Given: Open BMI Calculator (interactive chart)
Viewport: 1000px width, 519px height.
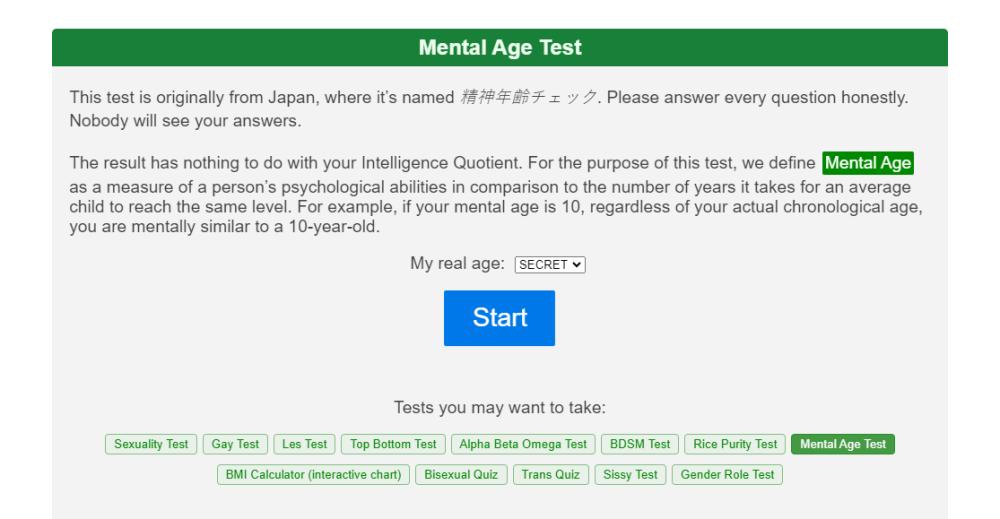Looking at the screenshot, I should [313, 475].
